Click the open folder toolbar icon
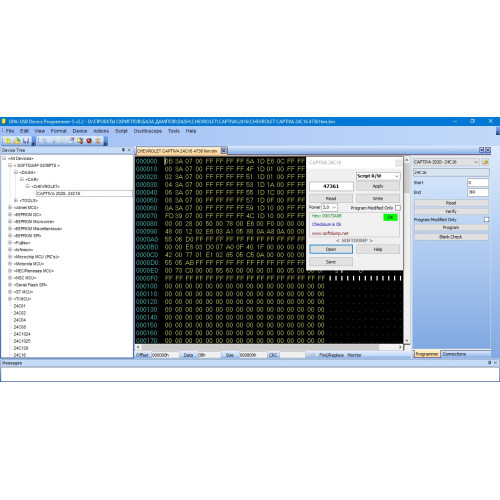This screenshot has height=500, width=500. 17,141
